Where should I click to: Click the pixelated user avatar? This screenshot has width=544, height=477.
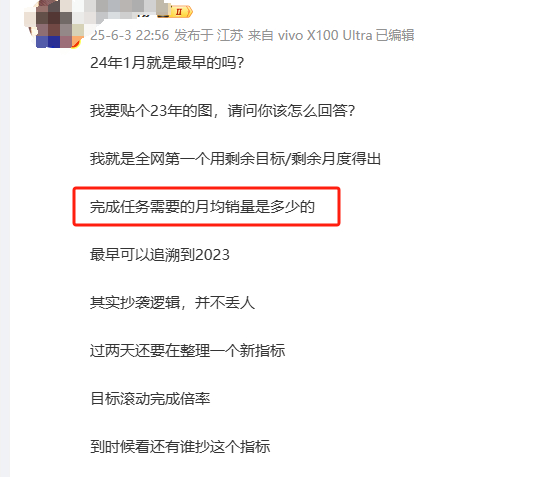(54, 24)
